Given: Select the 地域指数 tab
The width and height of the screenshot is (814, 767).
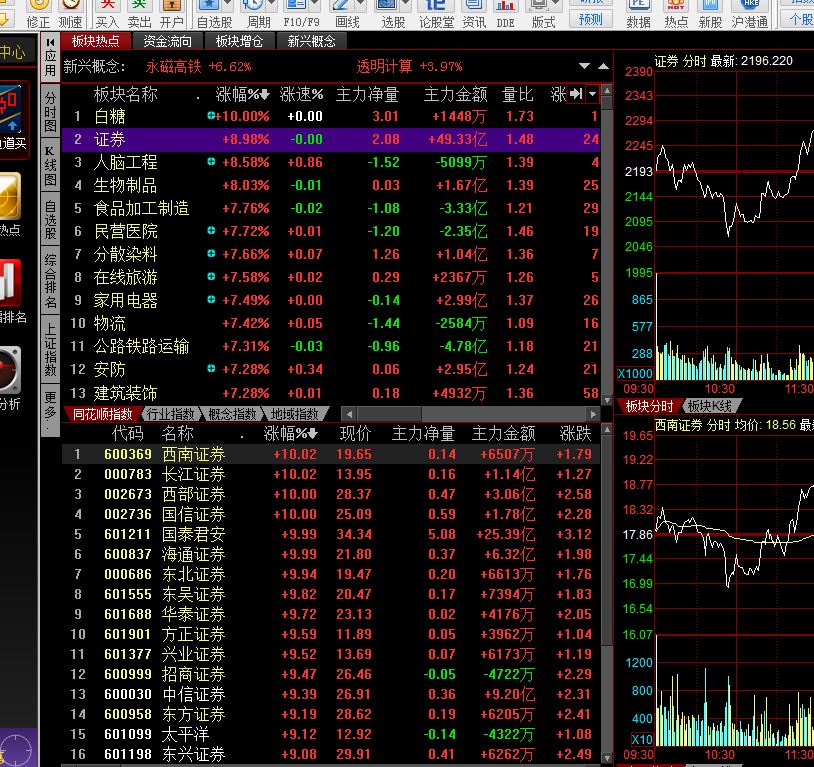Looking at the screenshot, I should pyautogui.click(x=295, y=414).
